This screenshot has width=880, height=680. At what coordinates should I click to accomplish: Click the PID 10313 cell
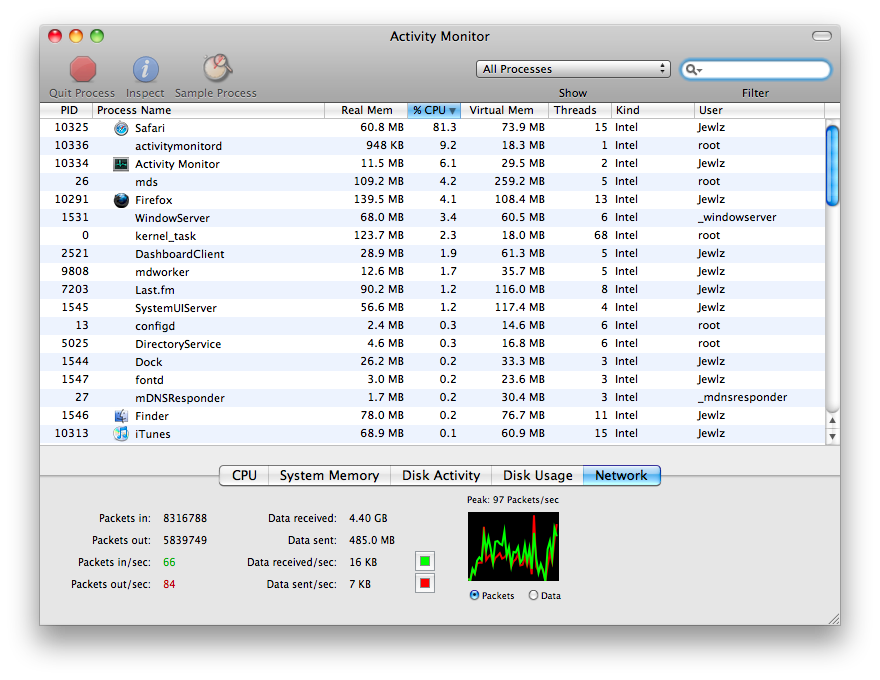pyautogui.click(x=71, y=433)
